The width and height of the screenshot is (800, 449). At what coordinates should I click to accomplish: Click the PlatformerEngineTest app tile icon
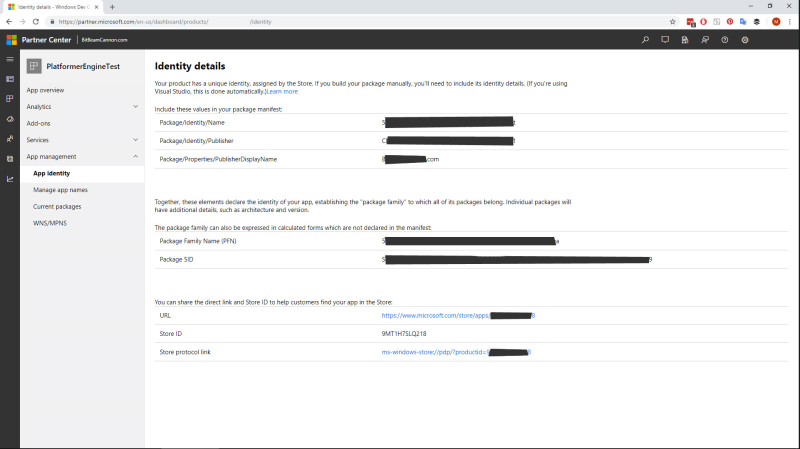(34, 66)
